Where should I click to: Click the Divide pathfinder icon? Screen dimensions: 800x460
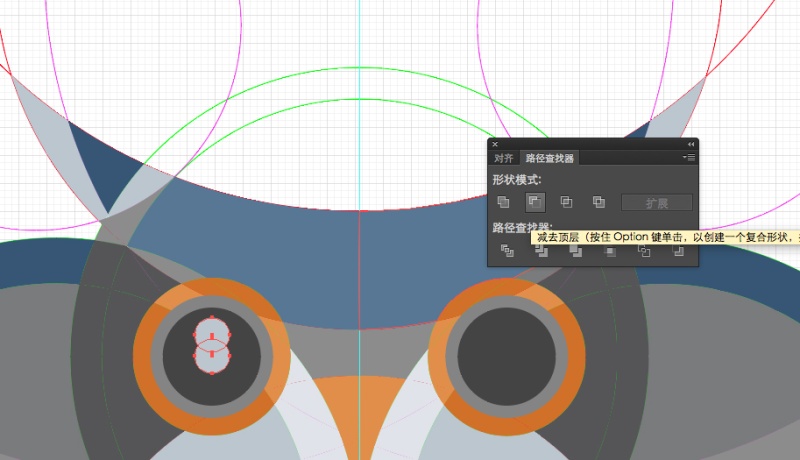pos(507,250)
